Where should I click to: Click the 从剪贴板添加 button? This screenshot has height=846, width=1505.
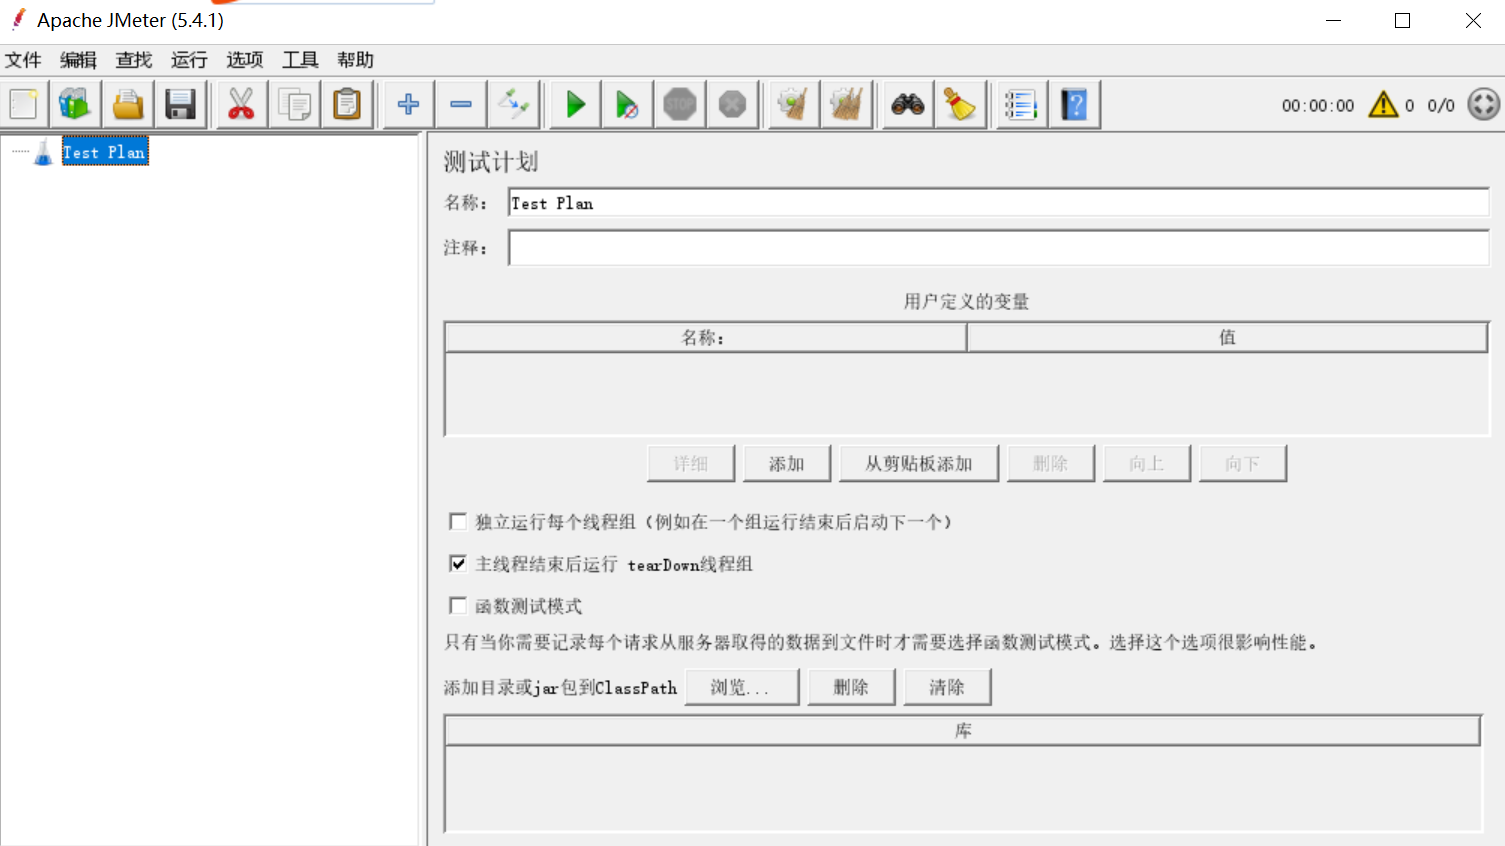(918, 463)
